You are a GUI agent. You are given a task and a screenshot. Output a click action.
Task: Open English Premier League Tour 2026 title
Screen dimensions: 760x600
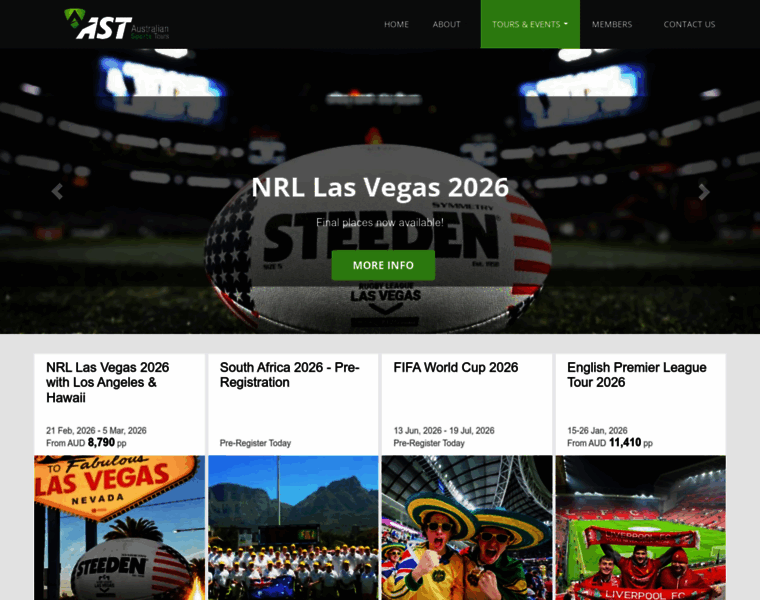[x=636, y=375]
